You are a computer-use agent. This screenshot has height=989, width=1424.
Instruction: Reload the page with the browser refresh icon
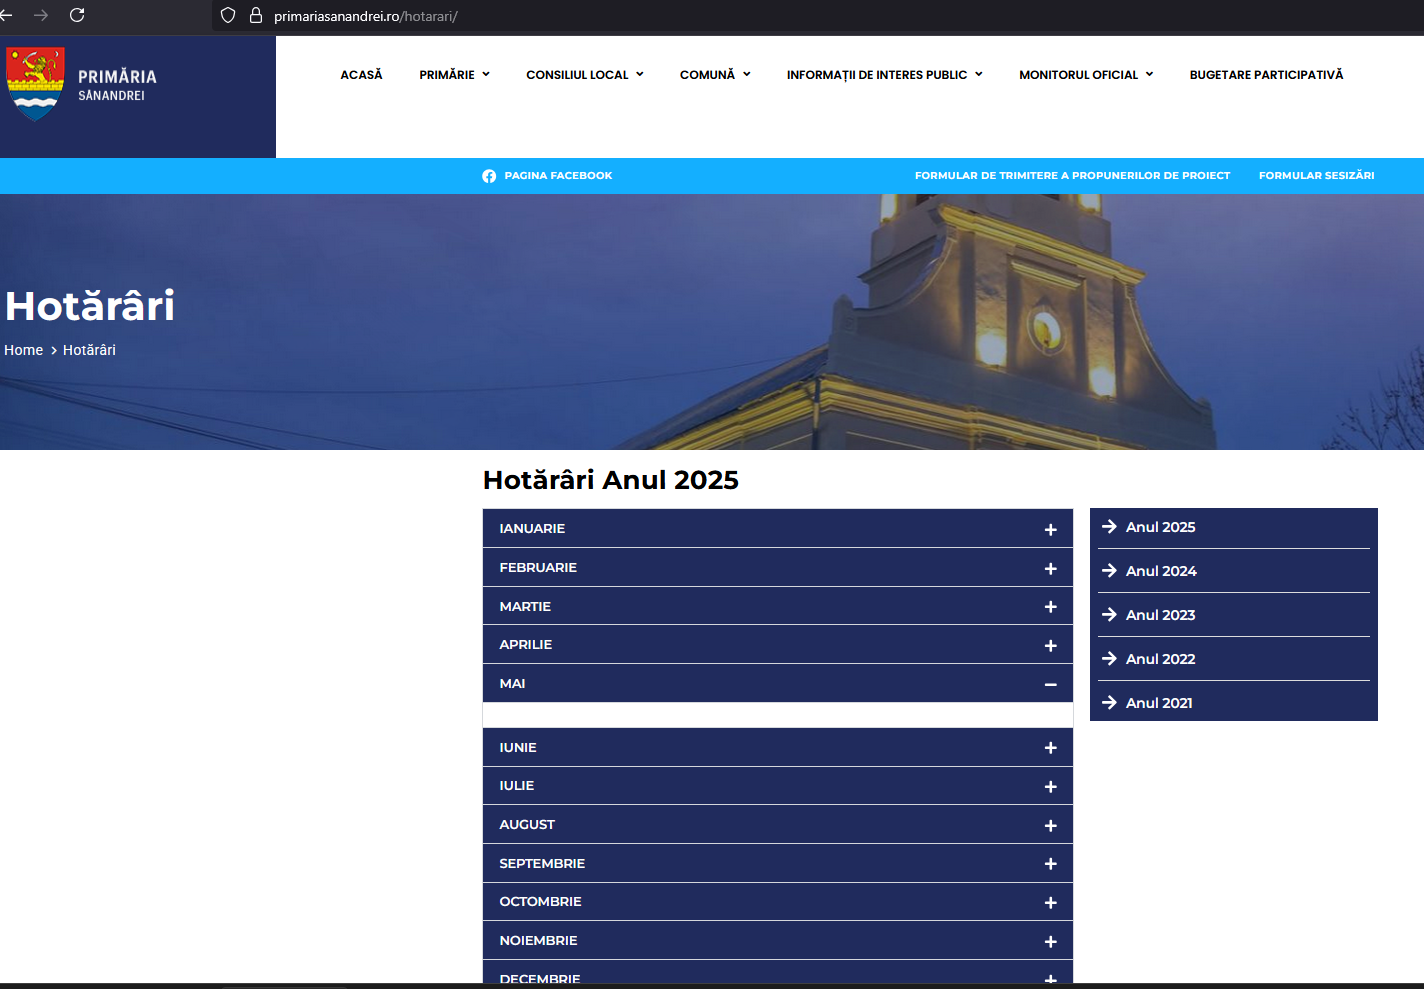pyautogui.click(x=77, y=15)
